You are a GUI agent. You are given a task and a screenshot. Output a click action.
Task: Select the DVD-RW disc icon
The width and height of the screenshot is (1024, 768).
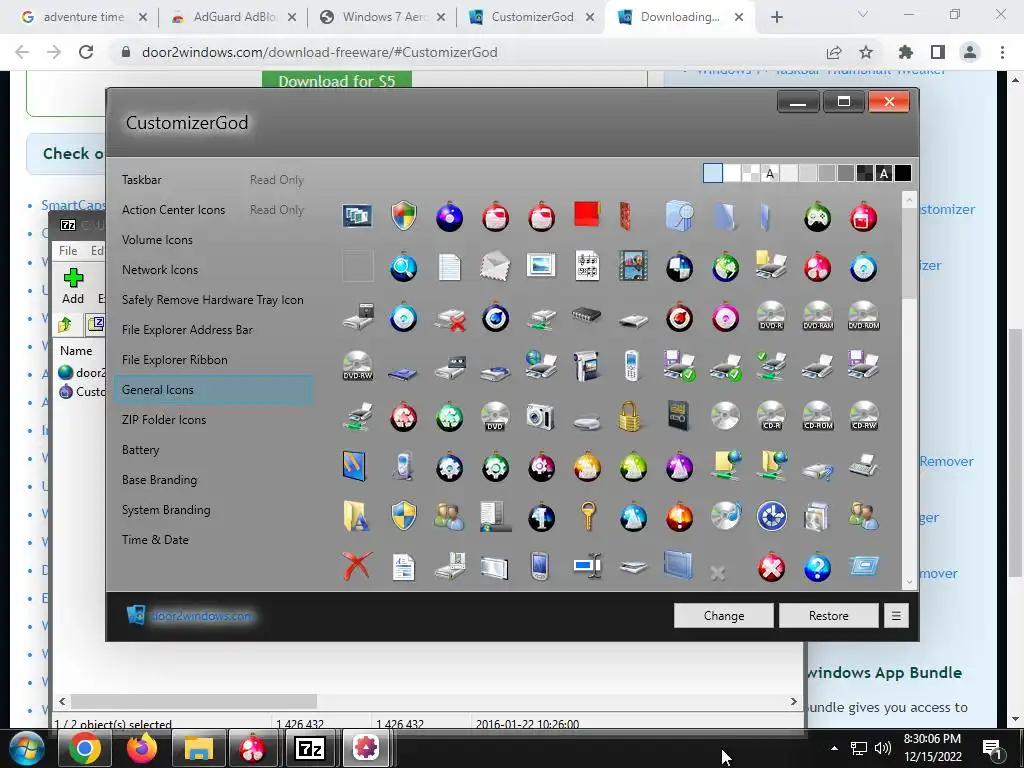357,367
